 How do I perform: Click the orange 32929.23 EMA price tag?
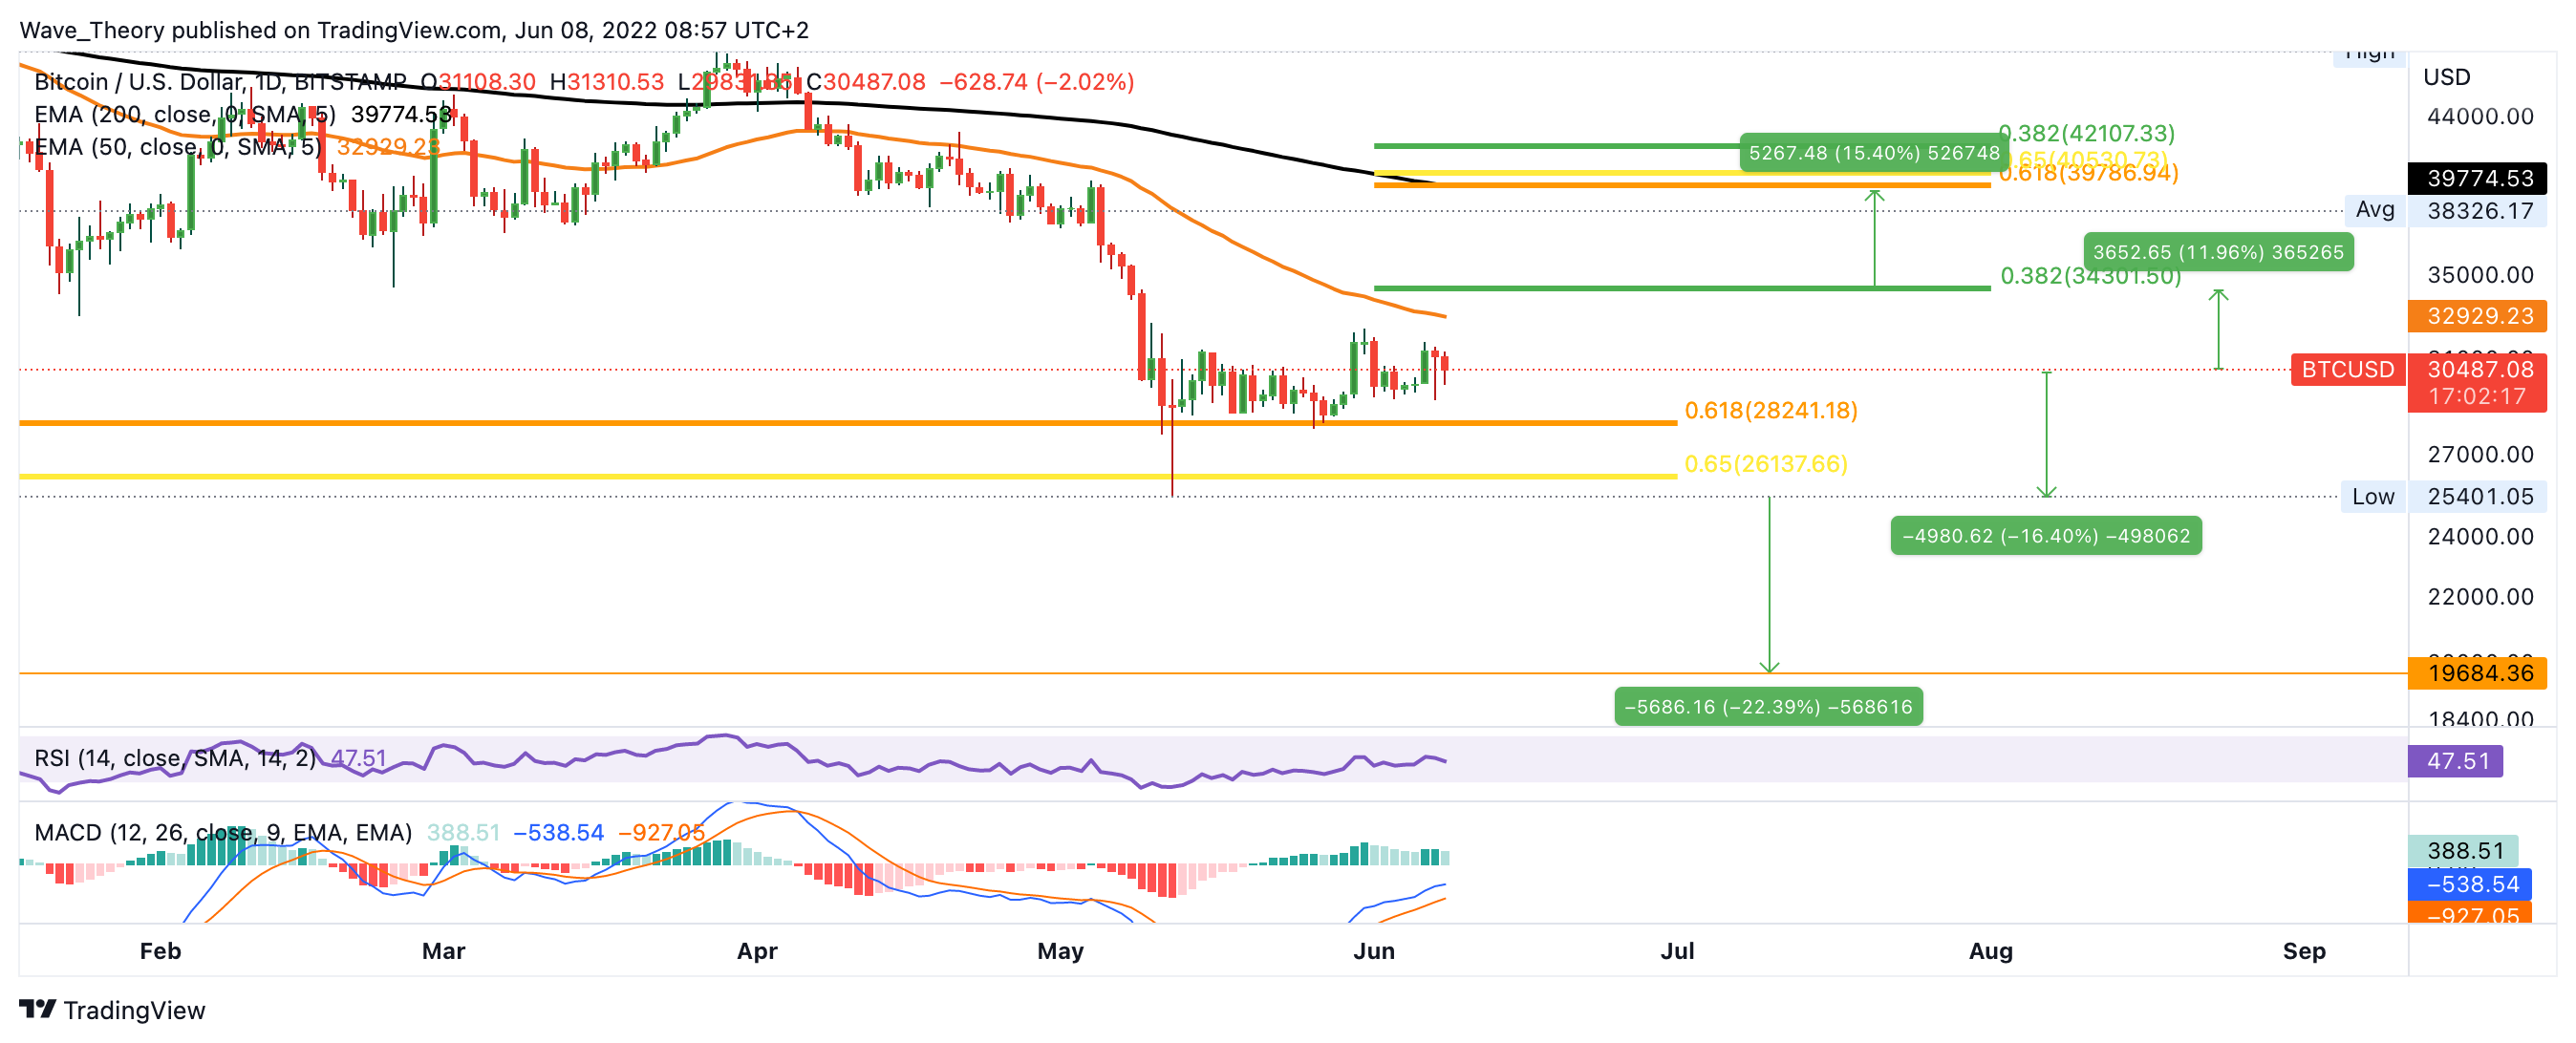pyautogui.click(x=2479, y=316)
